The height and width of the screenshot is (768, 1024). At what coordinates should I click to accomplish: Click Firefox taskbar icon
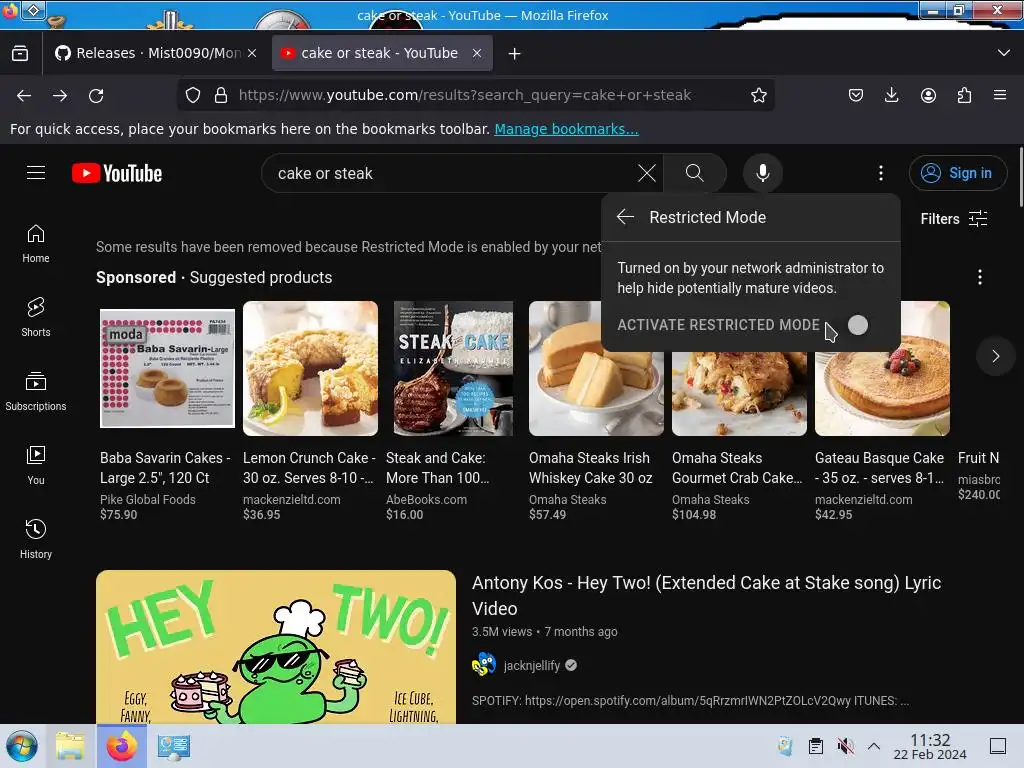(122, 746)
